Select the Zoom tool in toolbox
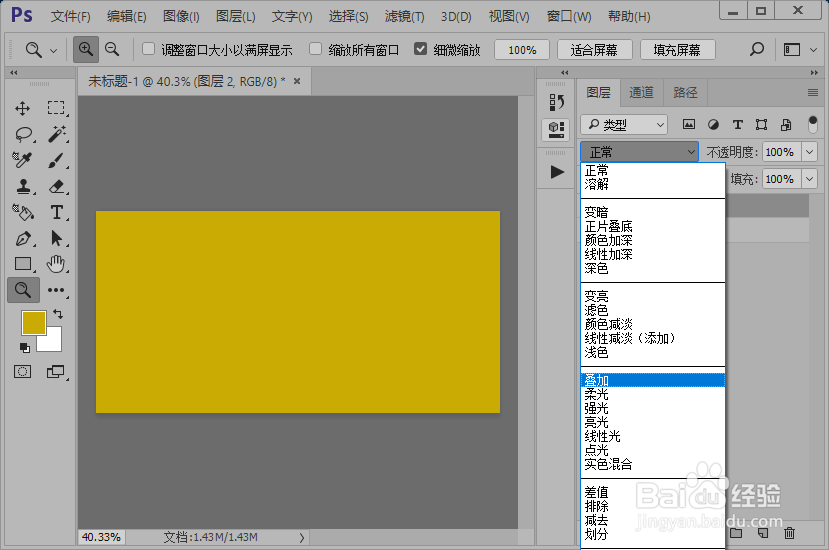Viewport: 829px width, 550px height. coord(23,290)
